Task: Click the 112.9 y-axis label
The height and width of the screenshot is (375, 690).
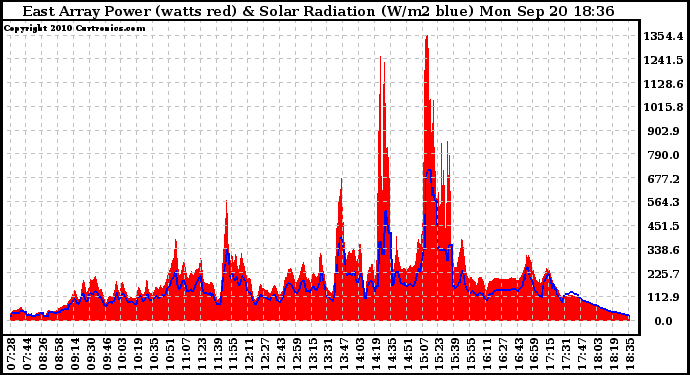Action: pos(664,298)
